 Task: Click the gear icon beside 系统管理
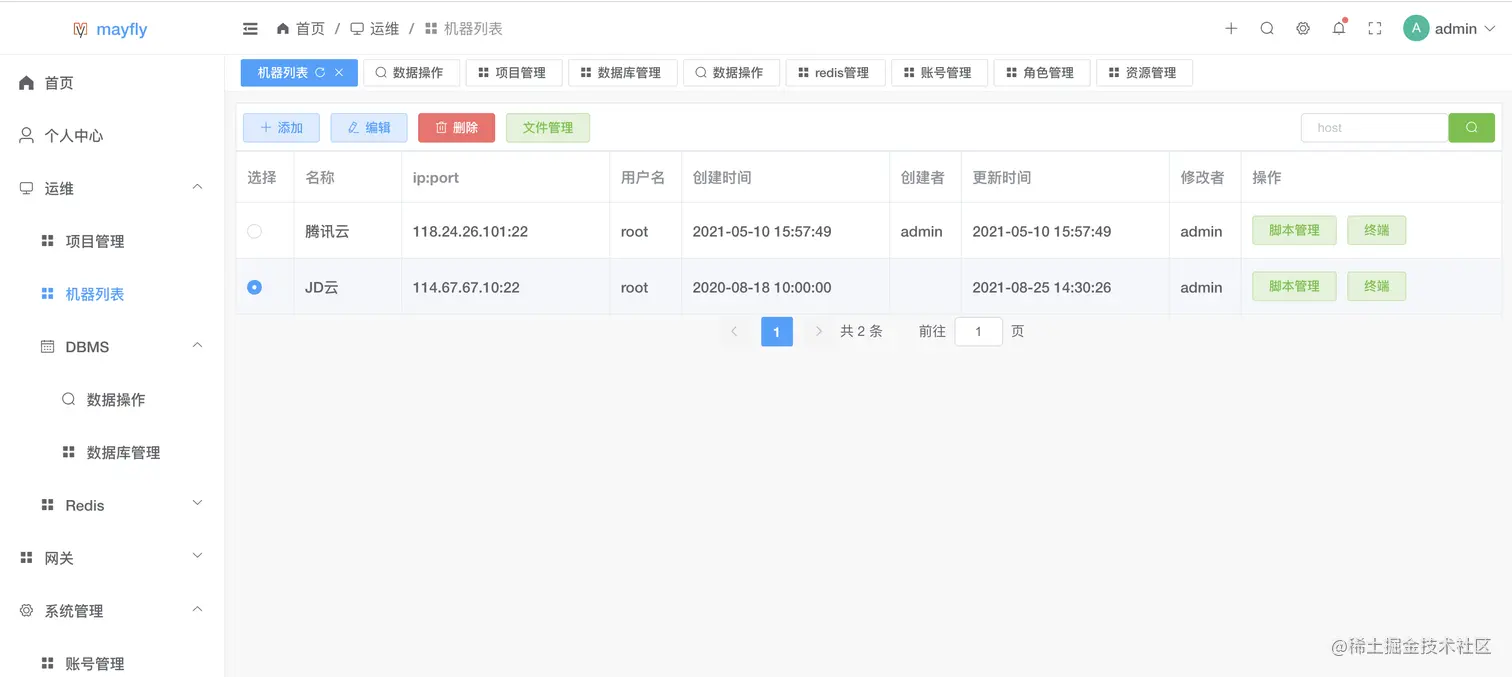coord(27,610)
